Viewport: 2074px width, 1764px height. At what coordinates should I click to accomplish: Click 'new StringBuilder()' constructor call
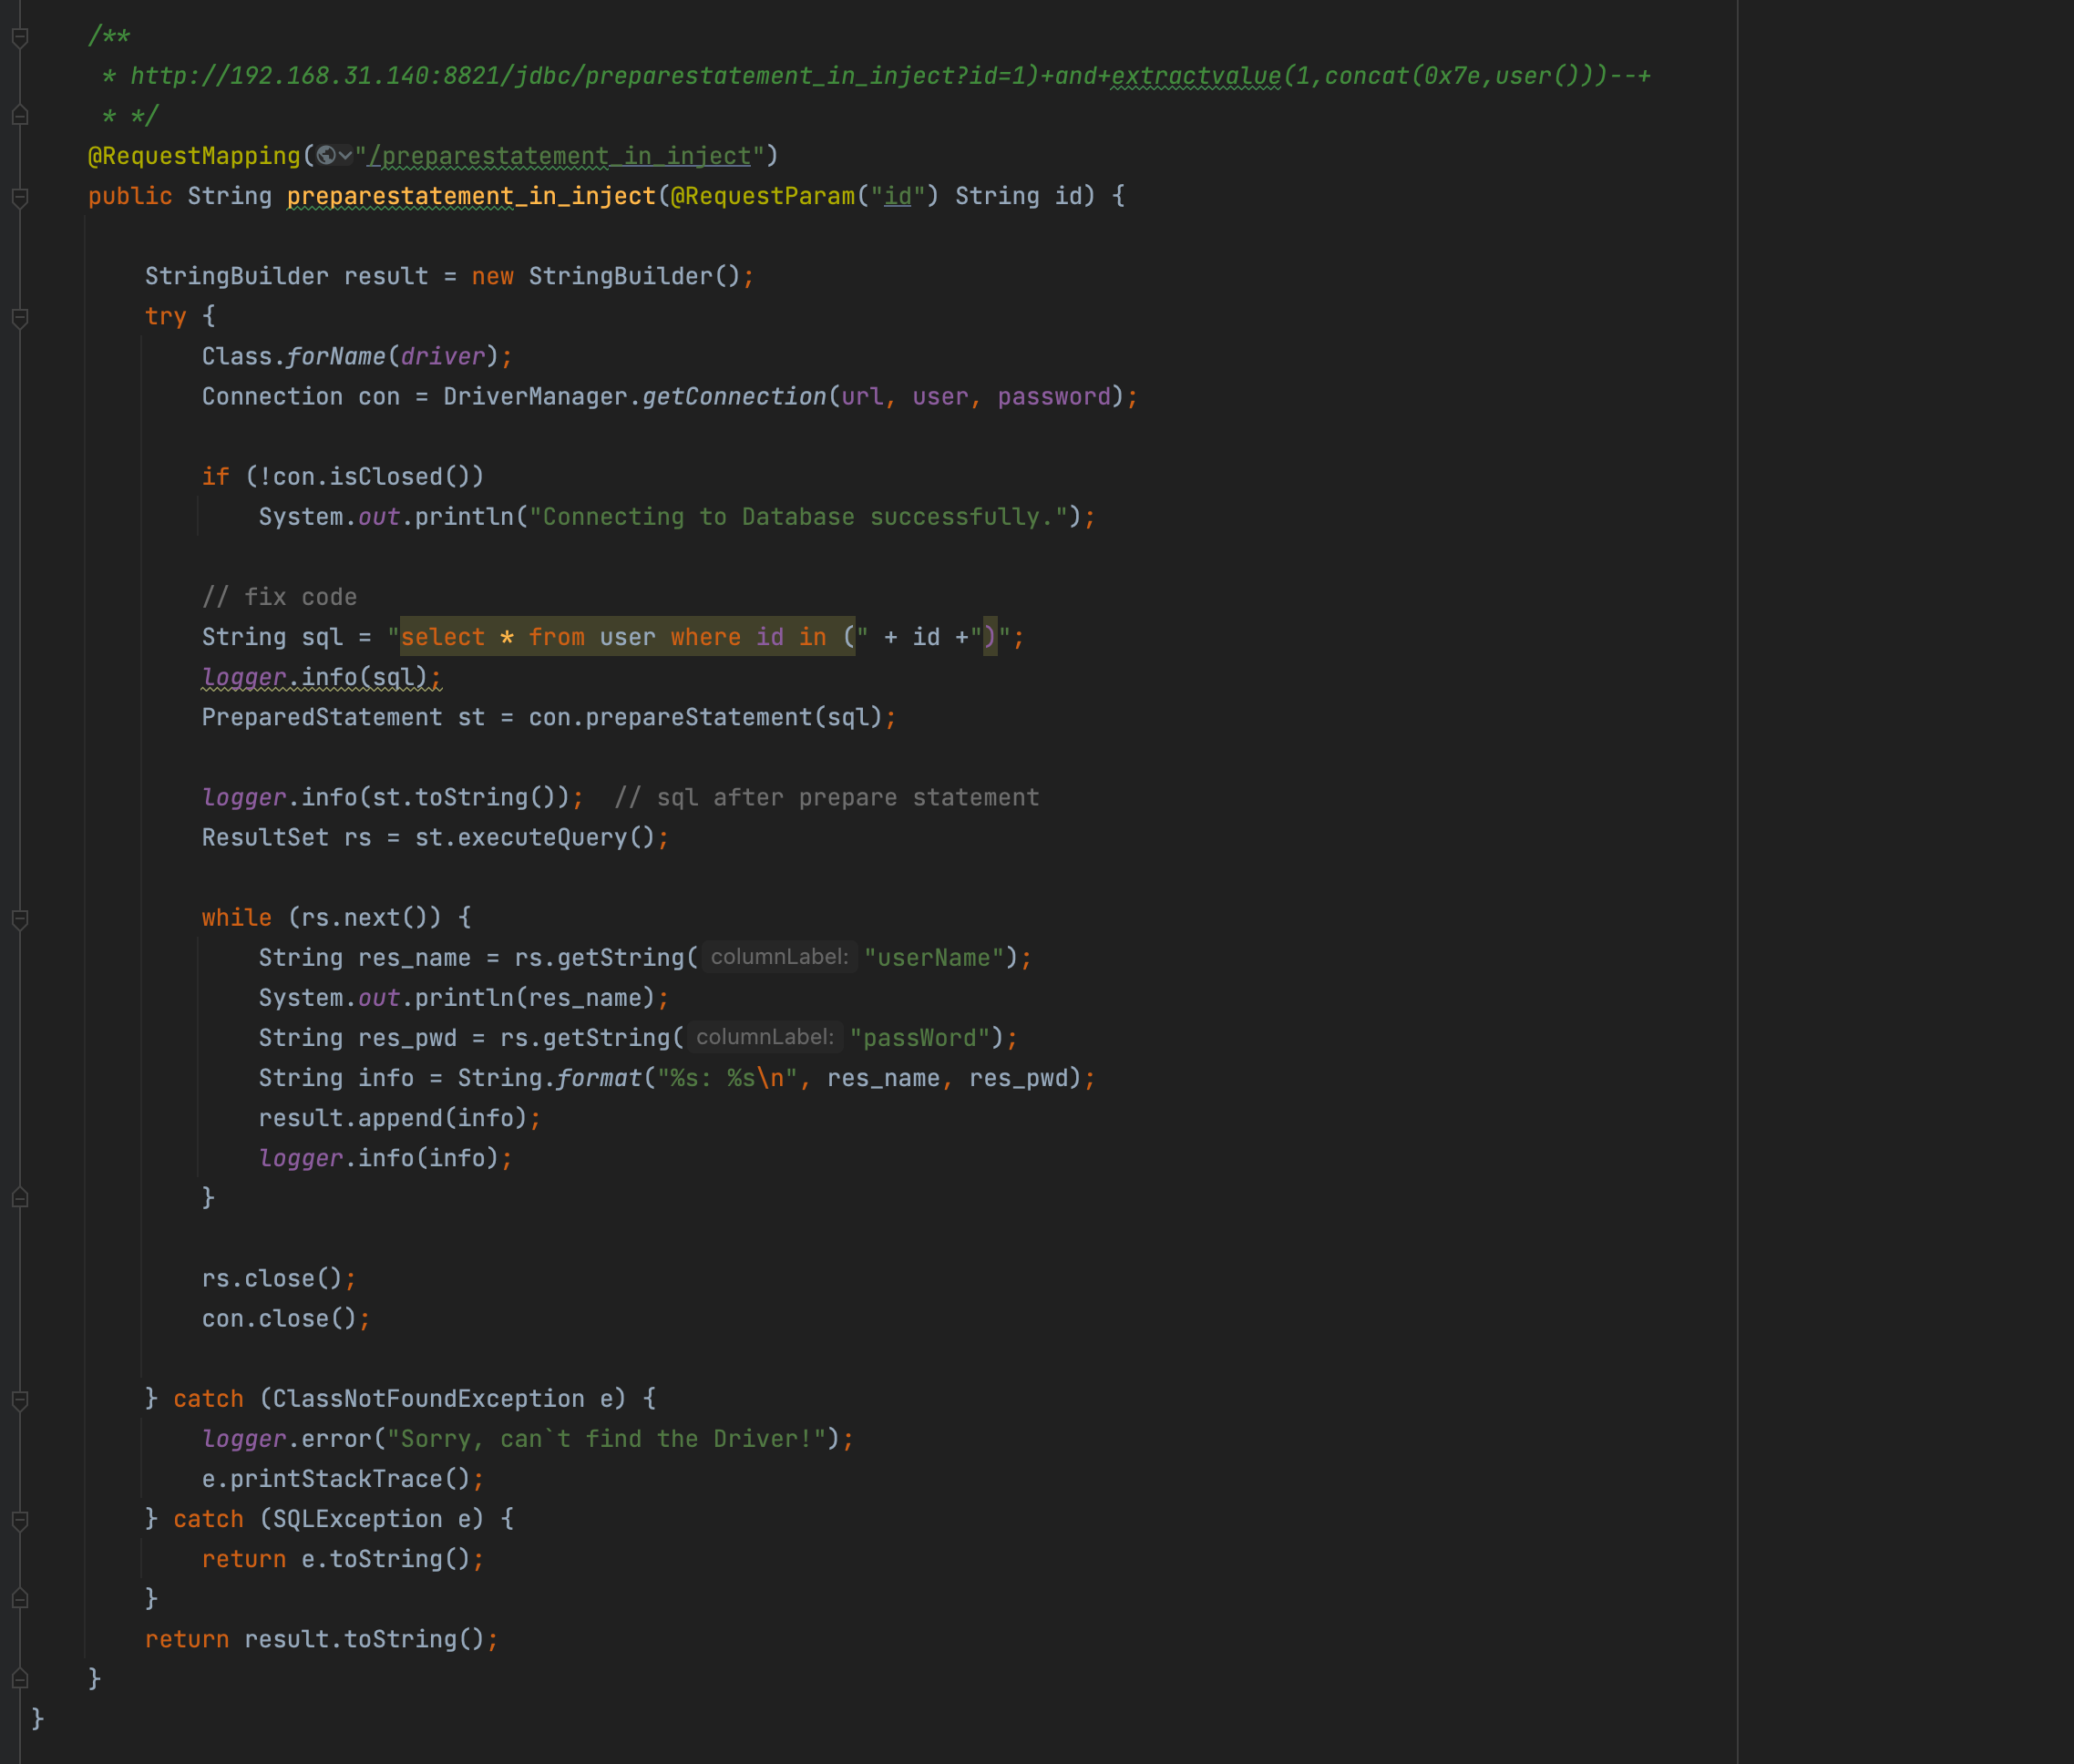point(606,277)
